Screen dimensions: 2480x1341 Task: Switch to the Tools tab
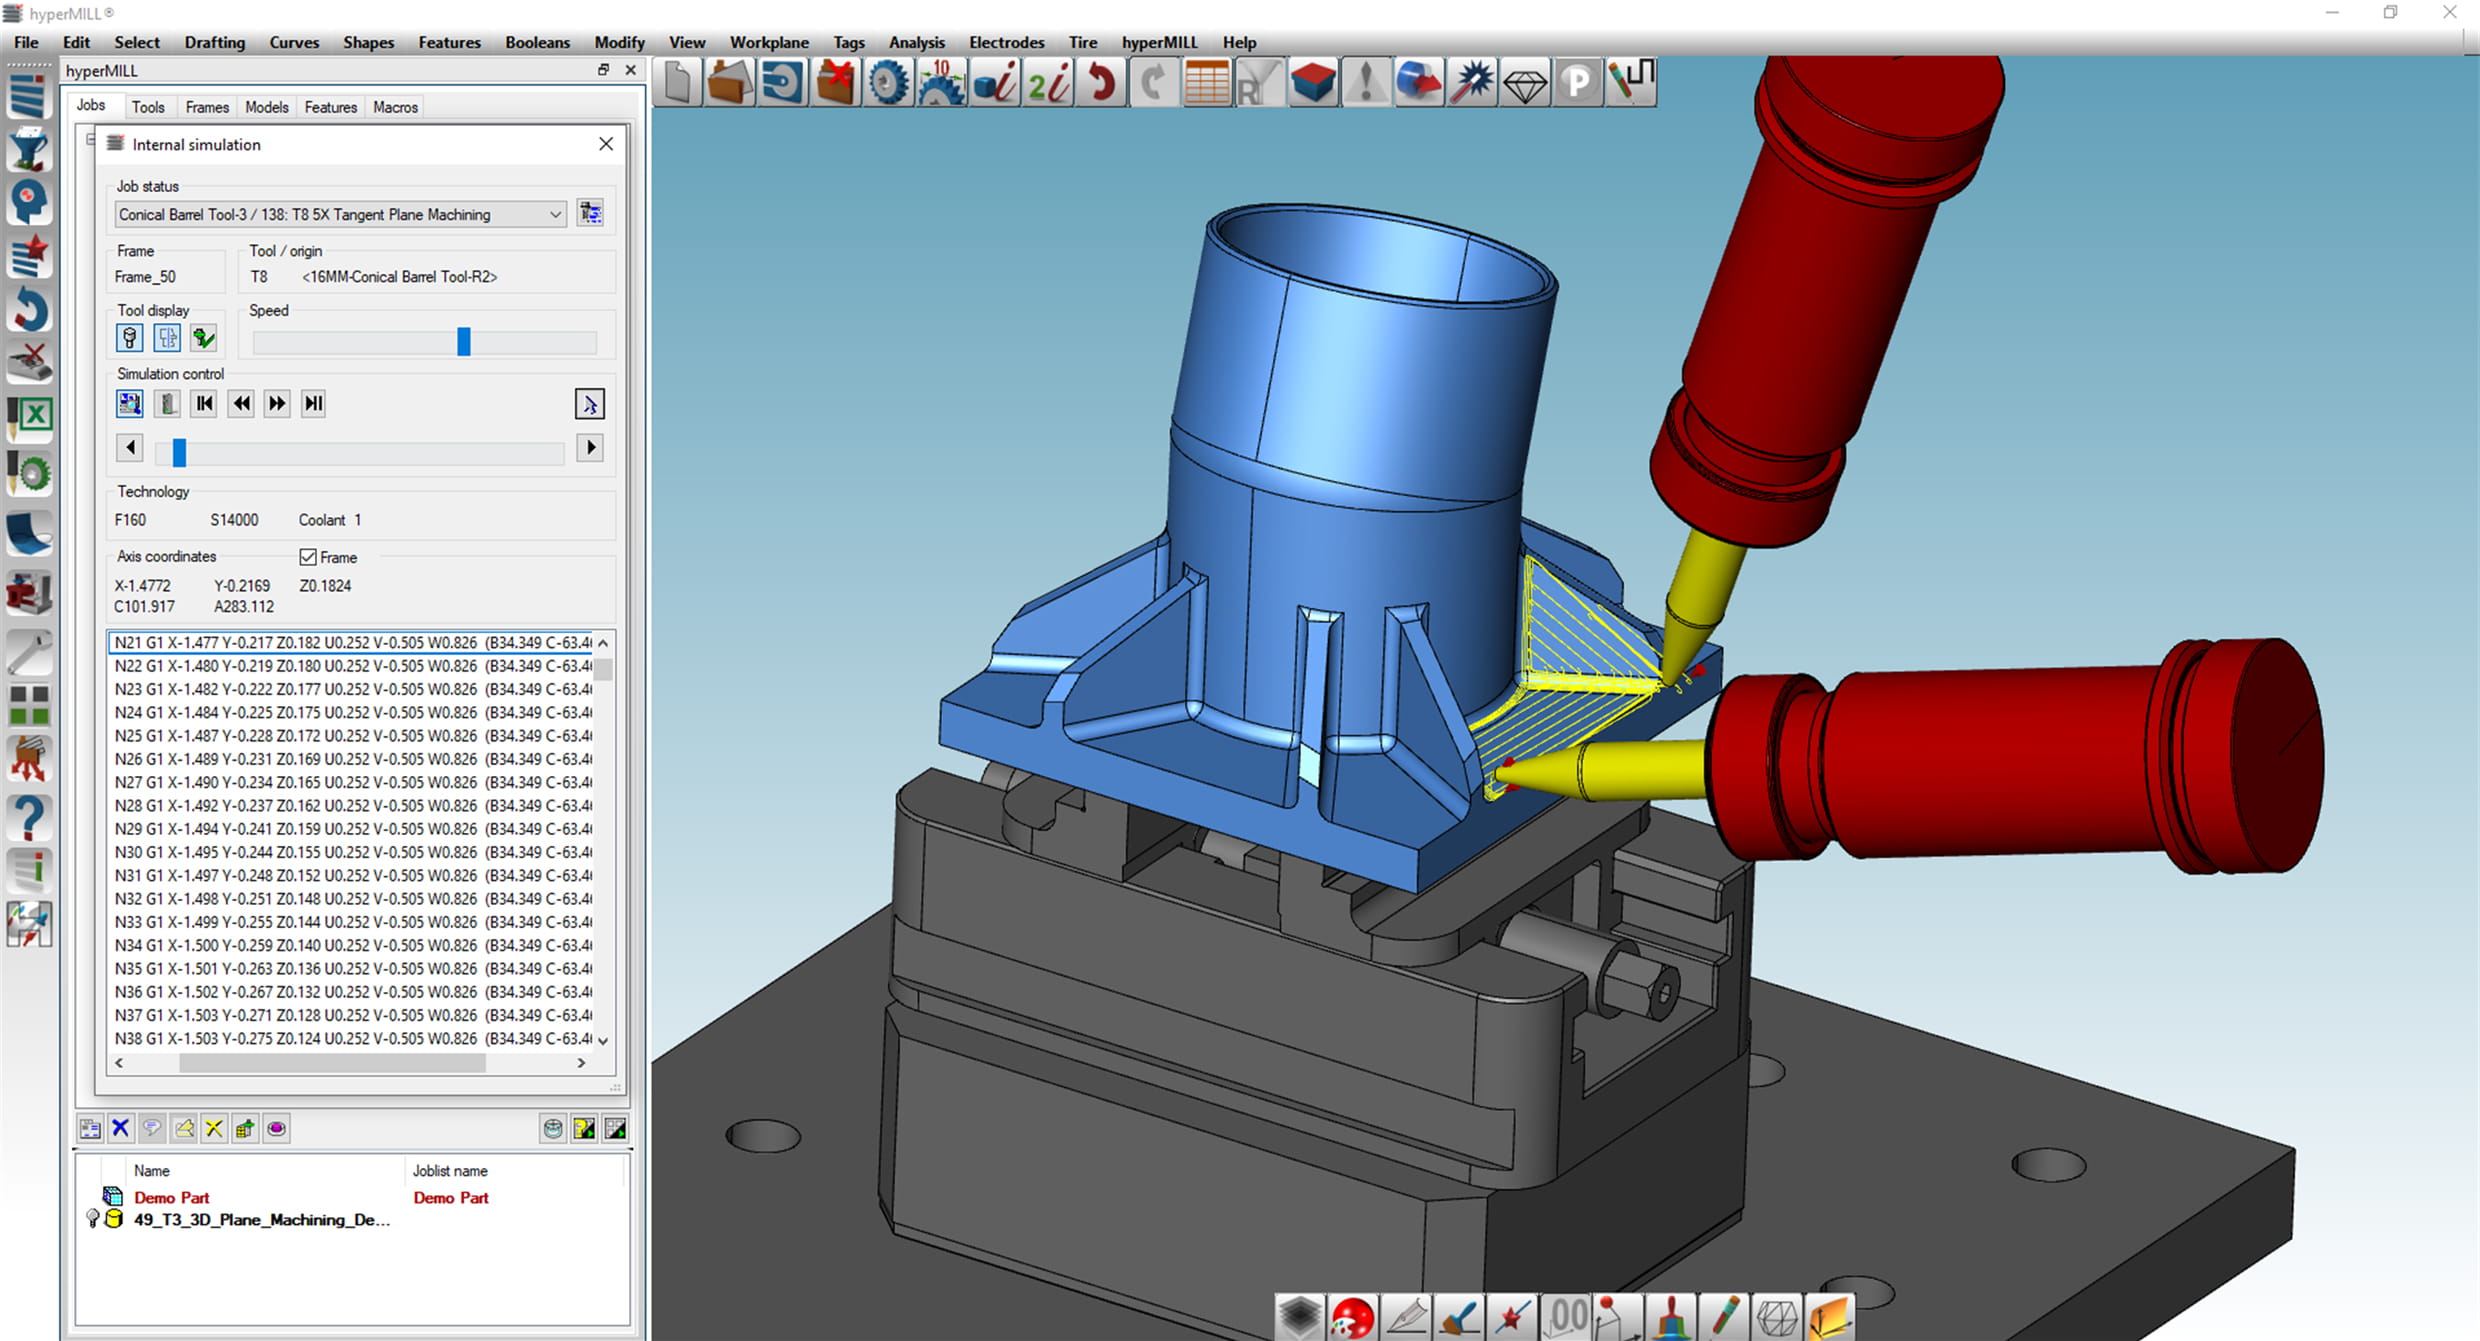[148, 107]
